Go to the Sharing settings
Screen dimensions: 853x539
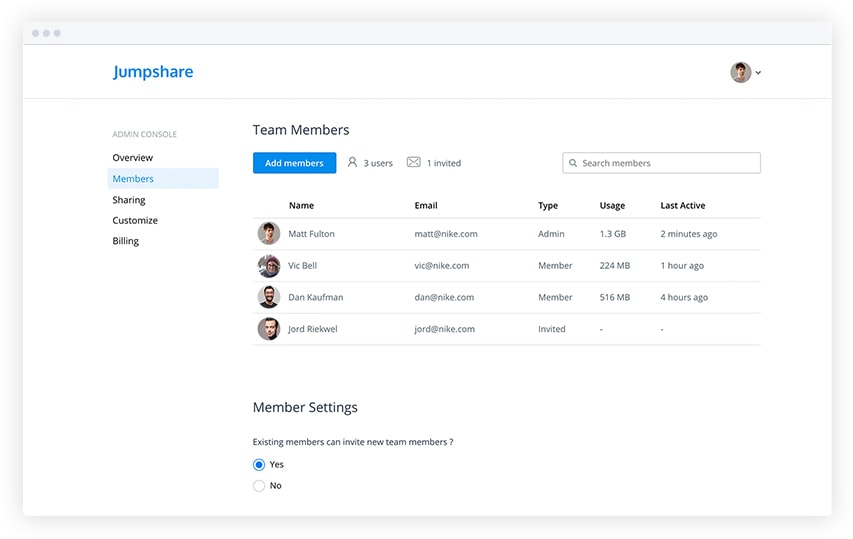[129, 200]
